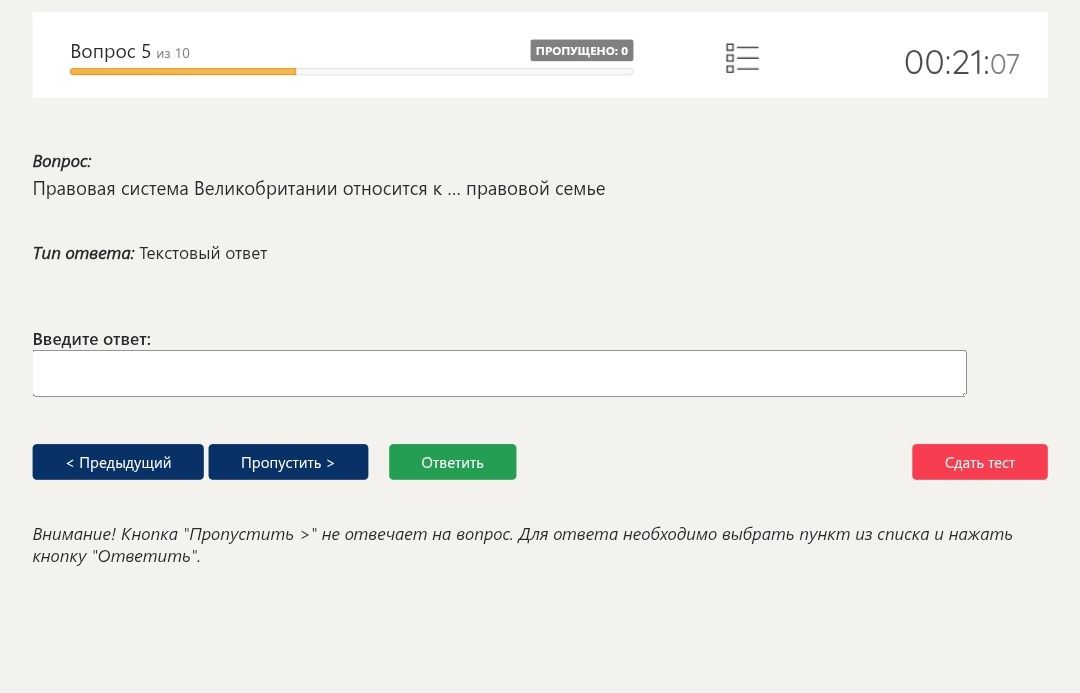Skip the question with Пропустить

288,462
